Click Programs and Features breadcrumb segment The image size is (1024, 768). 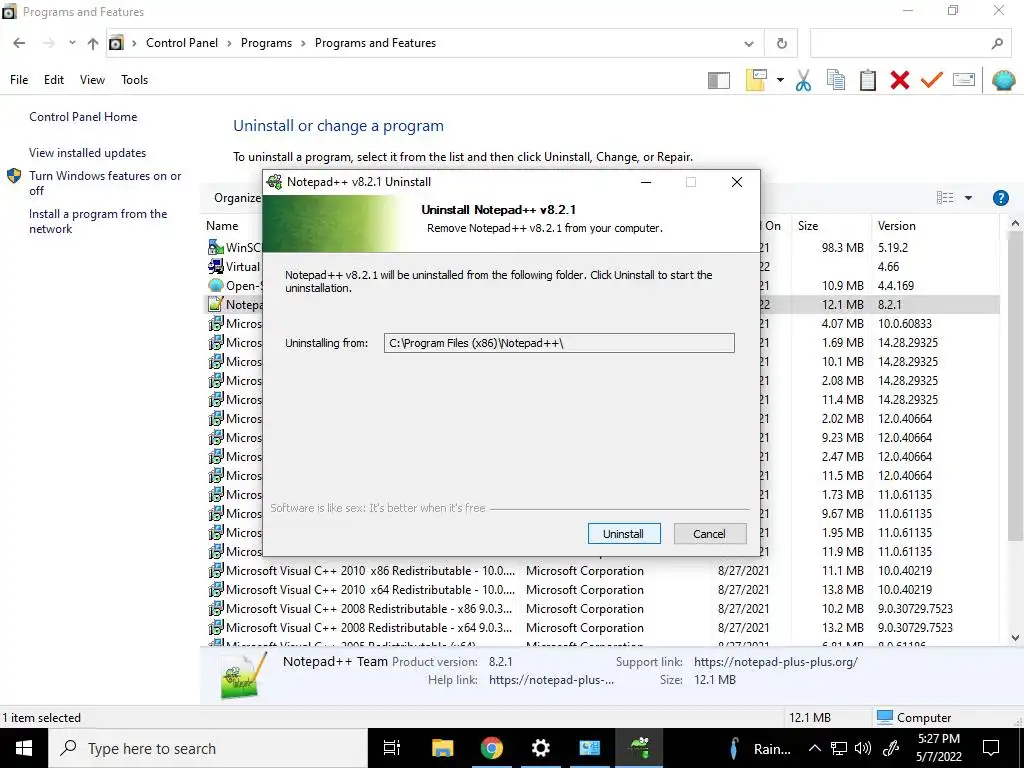click(x=376, y=43)
